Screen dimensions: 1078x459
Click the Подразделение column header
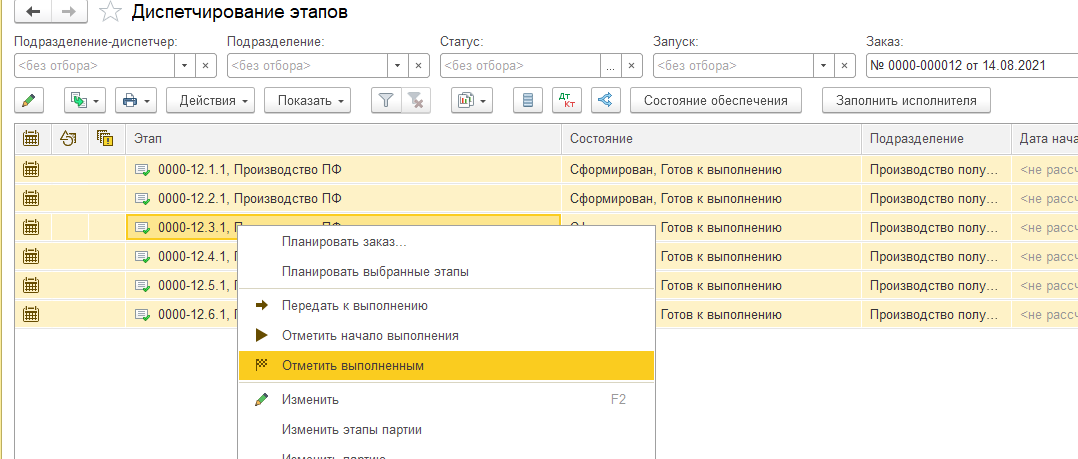tap(936, 139)
